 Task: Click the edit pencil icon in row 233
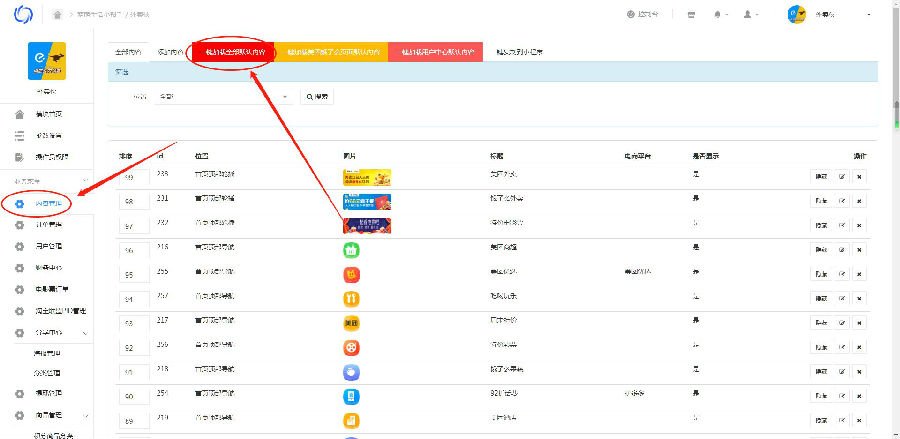(841, 177)
